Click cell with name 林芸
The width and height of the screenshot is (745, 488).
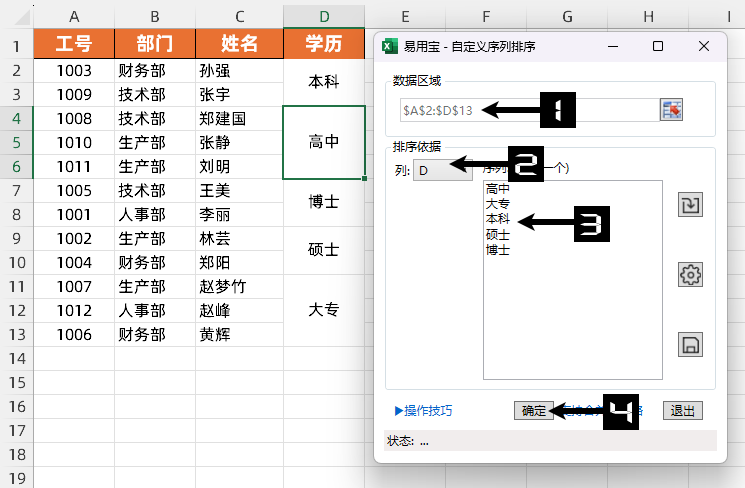click(x=239, y=239)
